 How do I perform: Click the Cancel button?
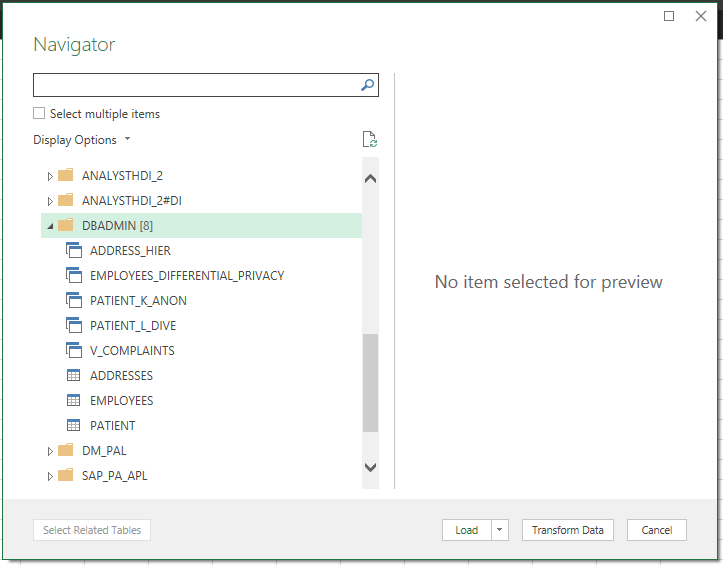[x=657, y=530]
